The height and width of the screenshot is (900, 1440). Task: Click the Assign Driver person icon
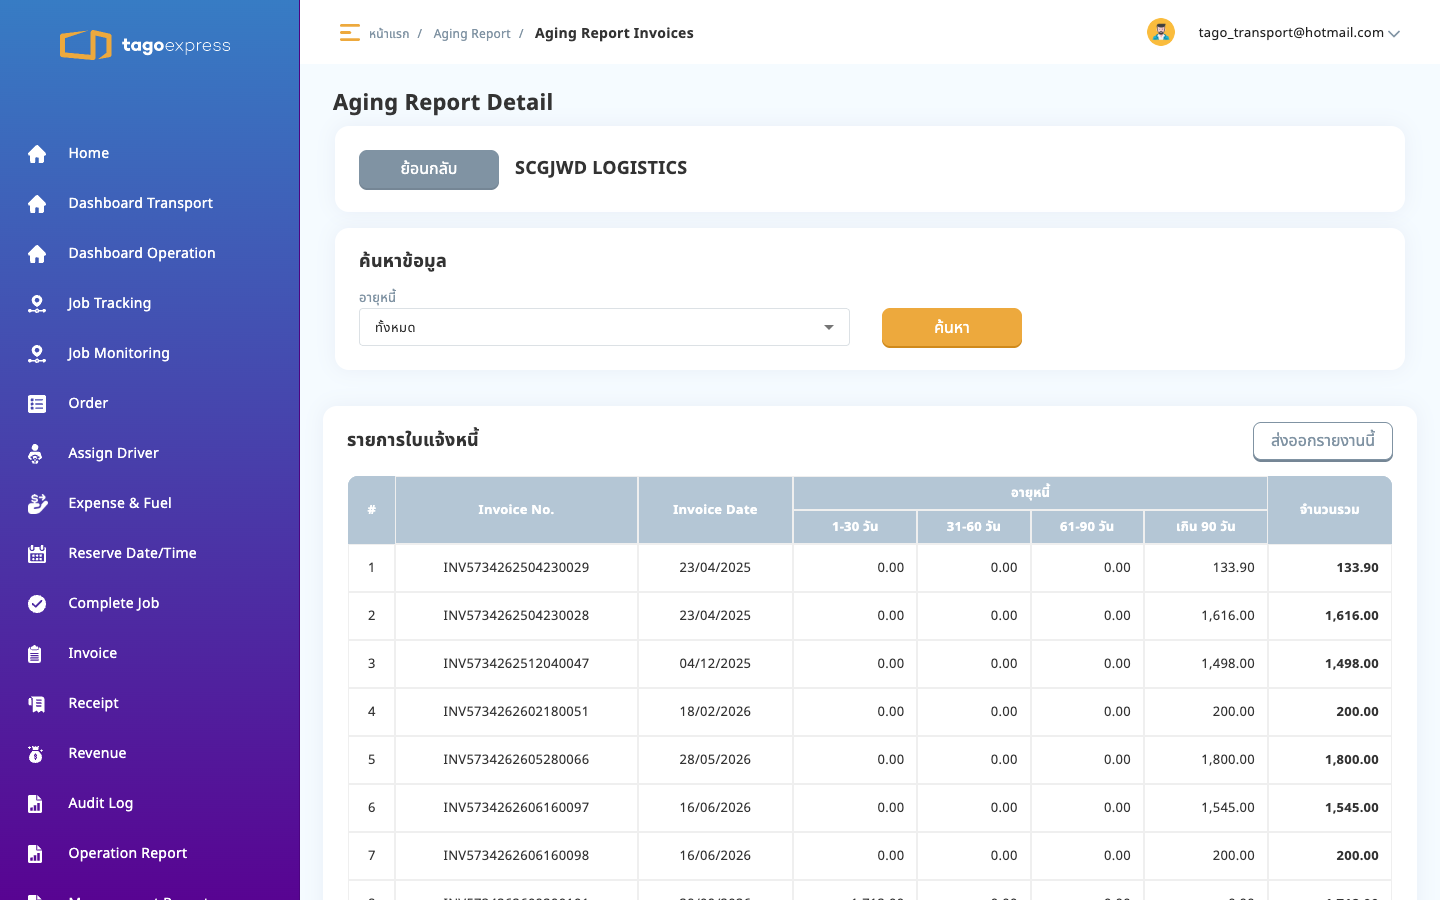[36, 454]
